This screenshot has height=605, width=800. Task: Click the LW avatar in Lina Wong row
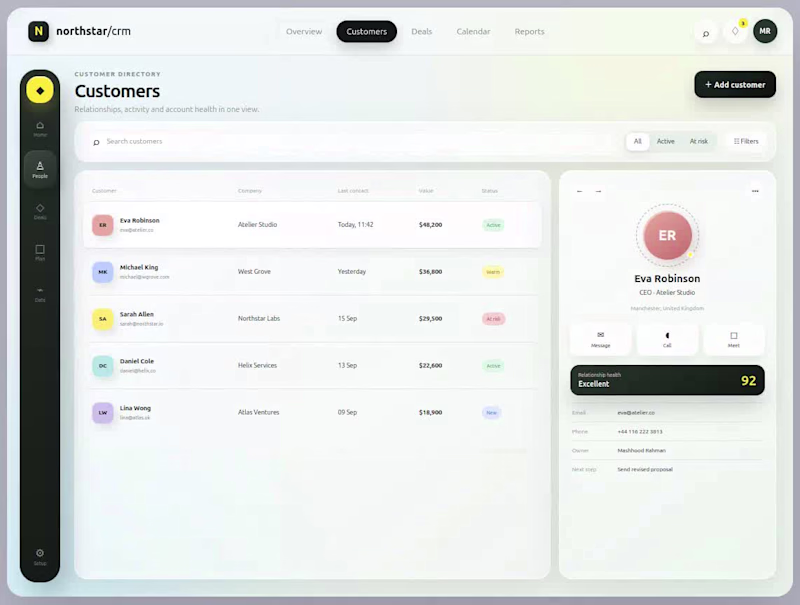[x=103, y=413]
